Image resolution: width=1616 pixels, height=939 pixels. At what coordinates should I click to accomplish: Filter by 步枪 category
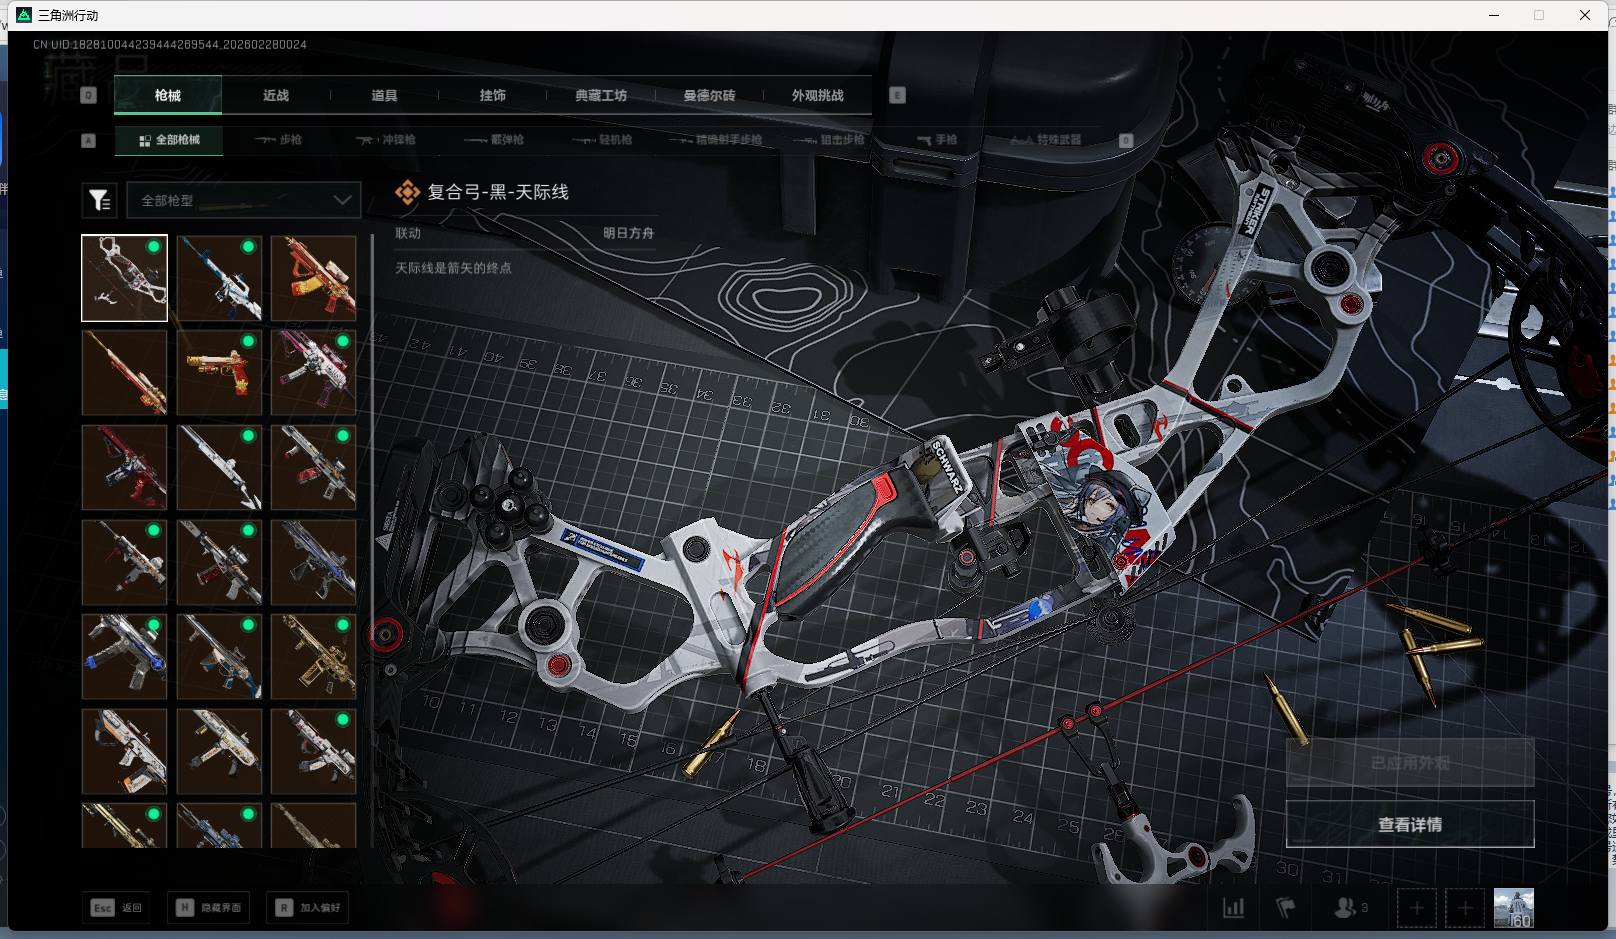278,140
